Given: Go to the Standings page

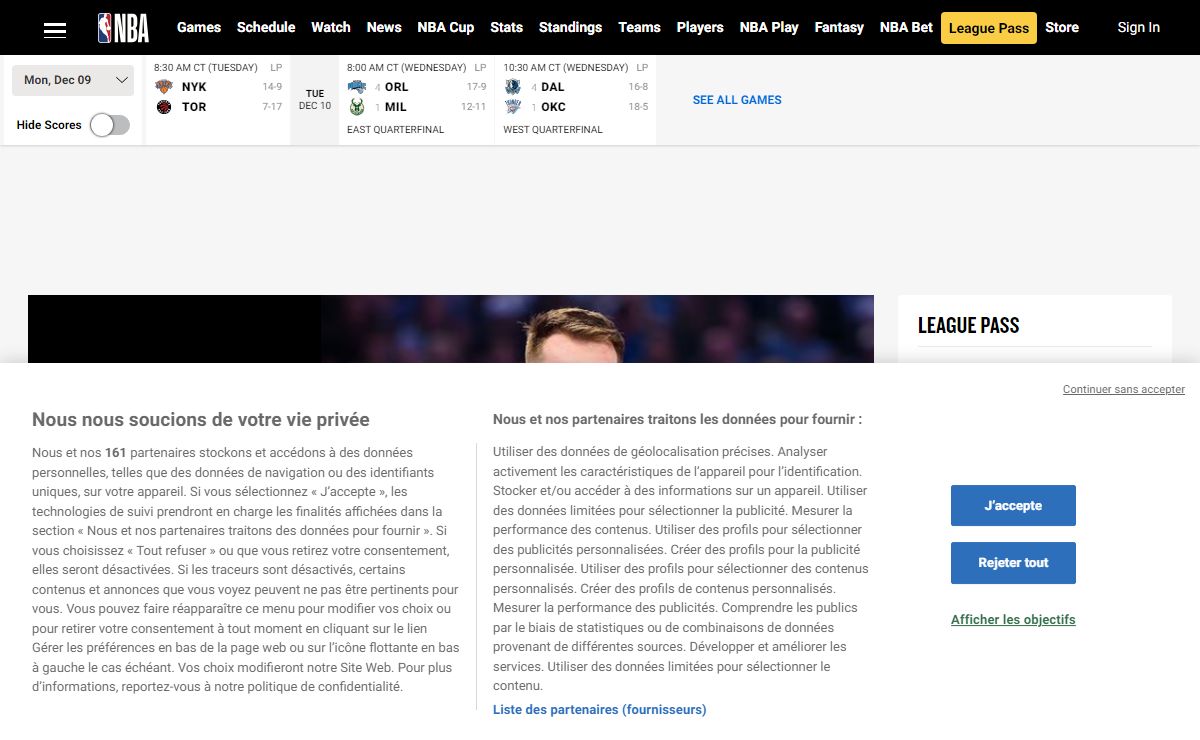Looking at the screenshot, I should 570,27.
